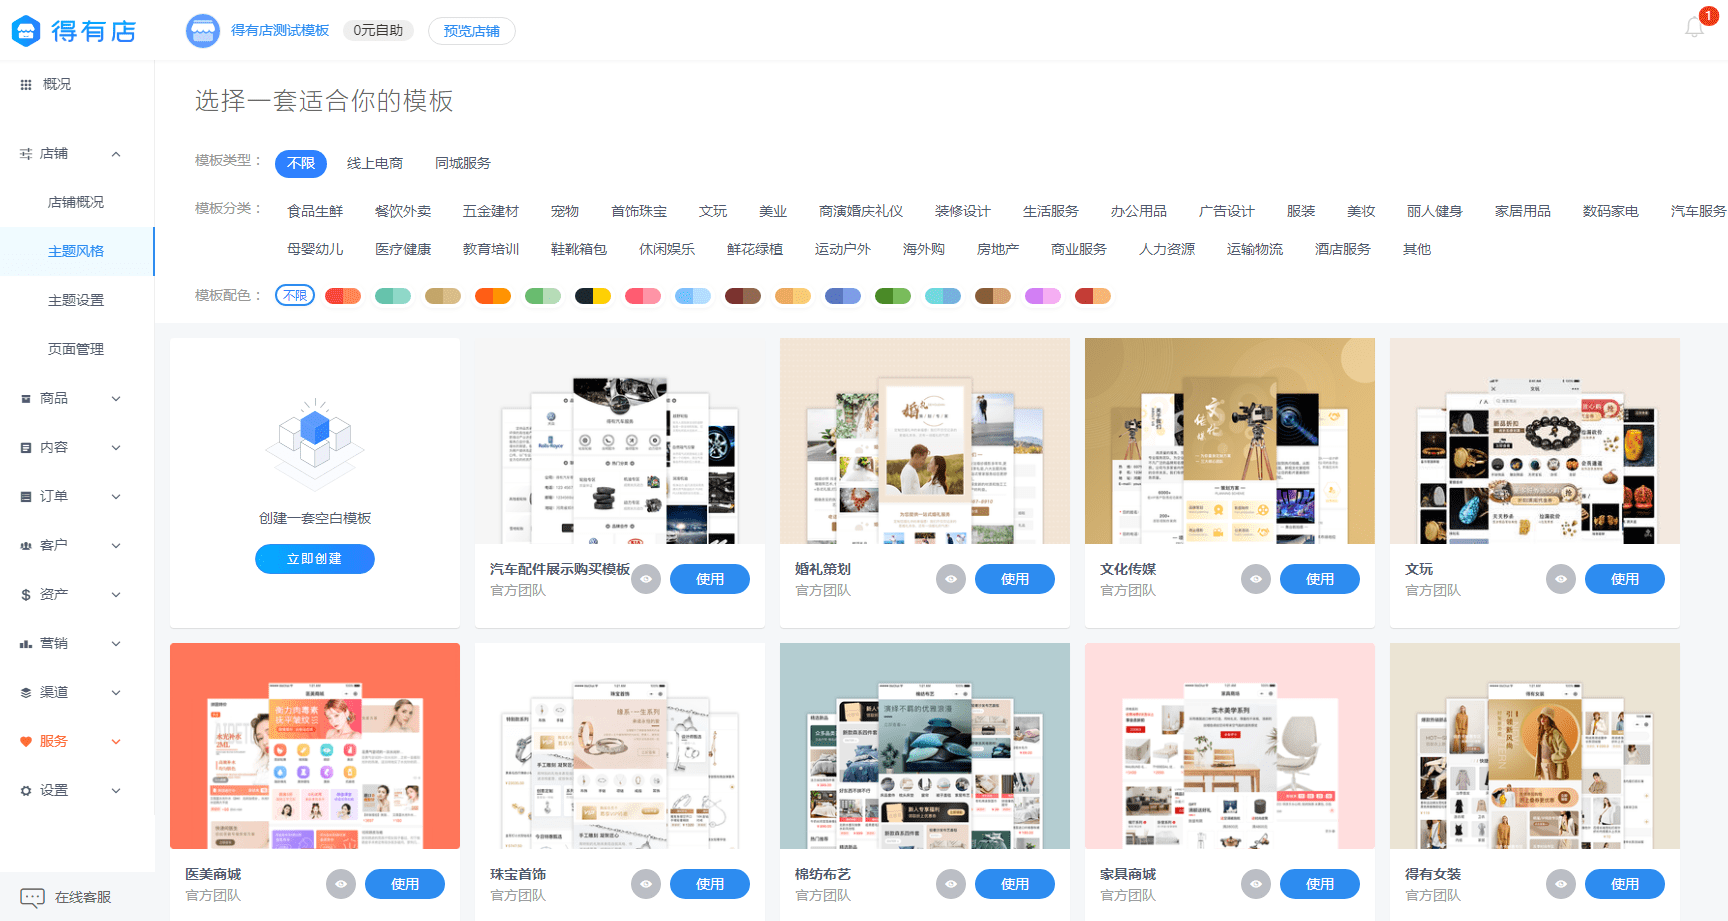
Task: Click the 得有店测试模板 store name link
Action: pyautogui.click(x=280, y=31)
